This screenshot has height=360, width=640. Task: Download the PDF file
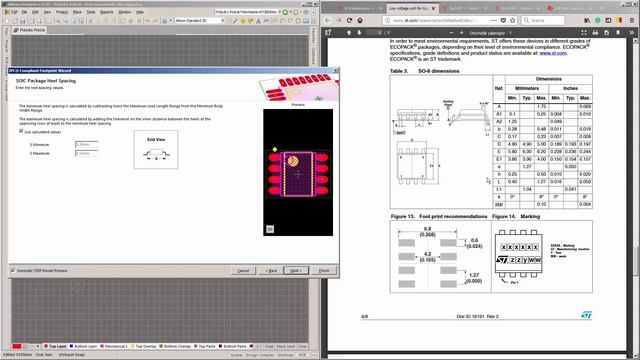click(x=607, y=33)
